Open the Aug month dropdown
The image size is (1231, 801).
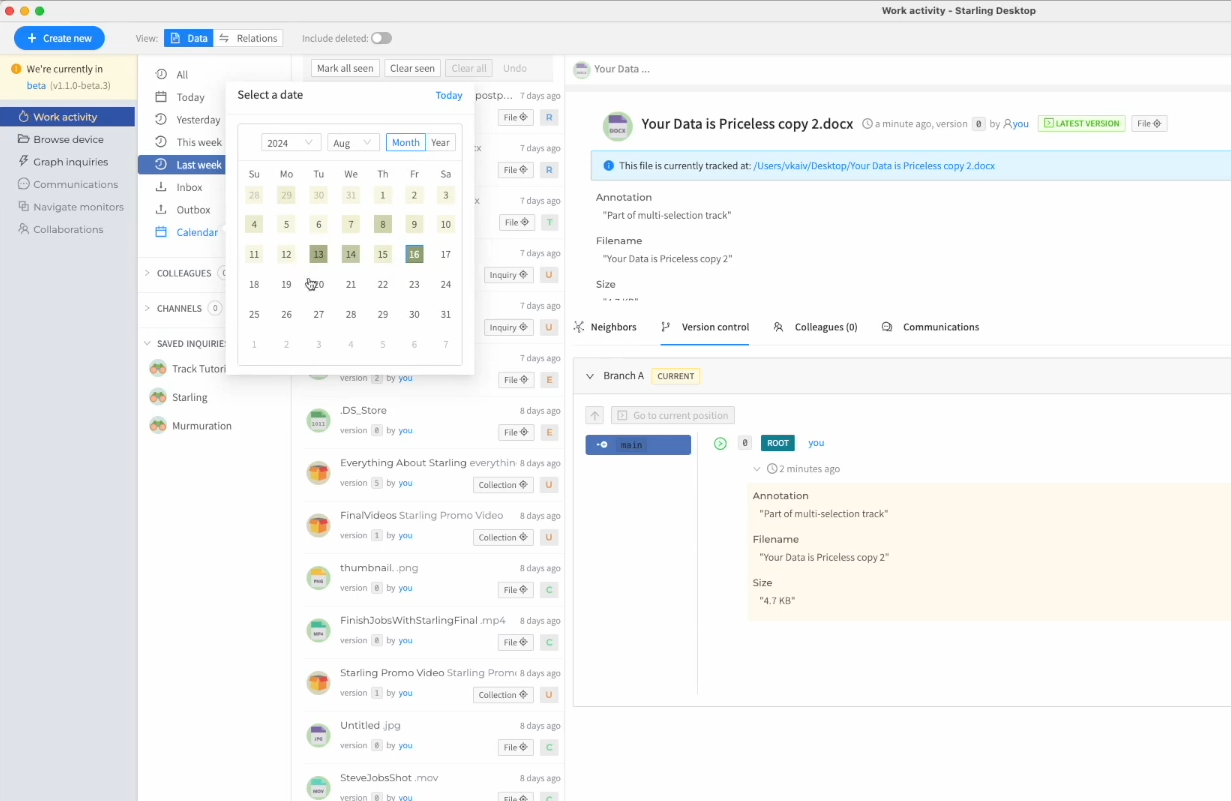tap(353, 143)
